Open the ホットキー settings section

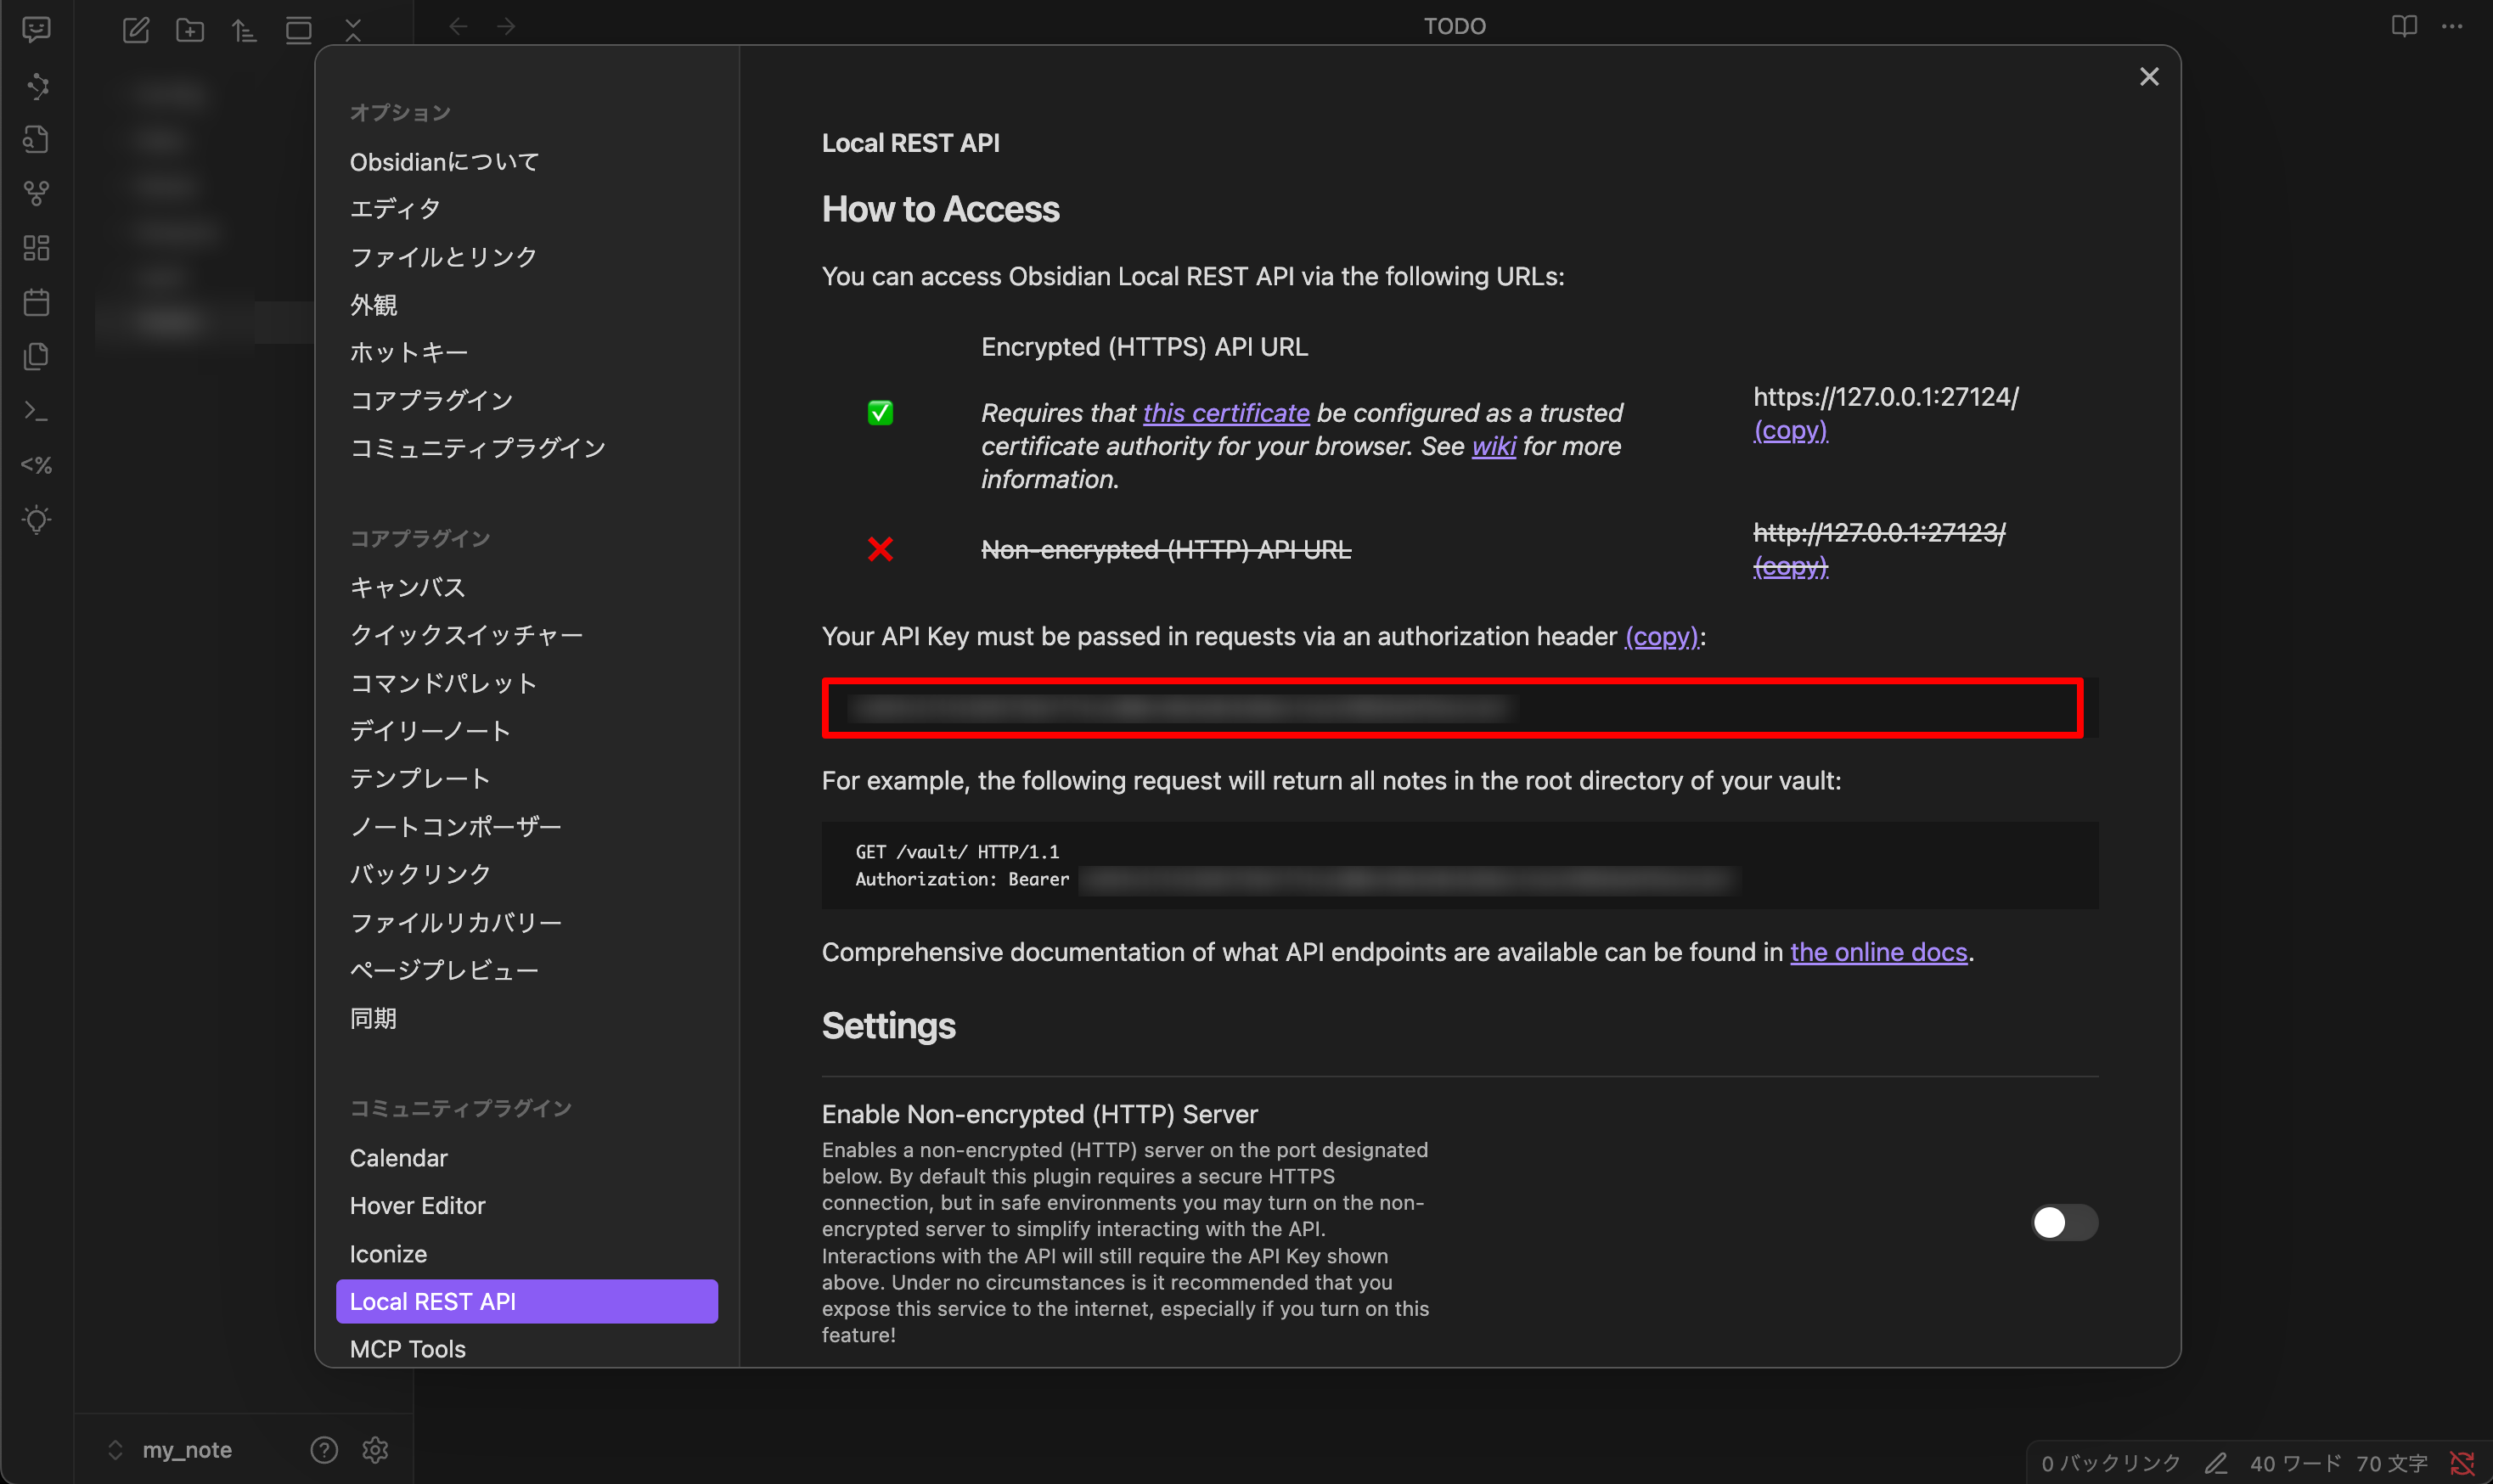click(409, 352)
